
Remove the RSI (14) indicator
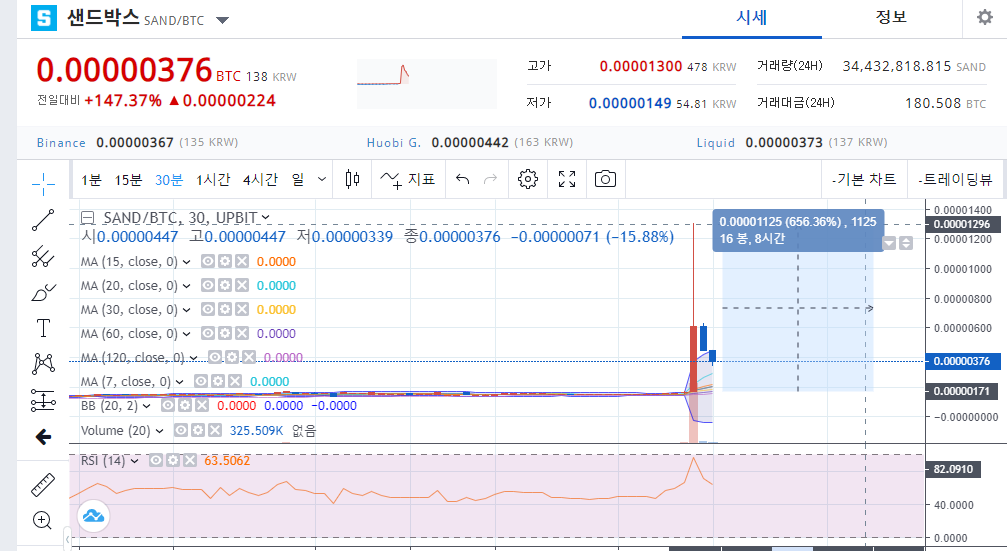[x=189, y=460]
